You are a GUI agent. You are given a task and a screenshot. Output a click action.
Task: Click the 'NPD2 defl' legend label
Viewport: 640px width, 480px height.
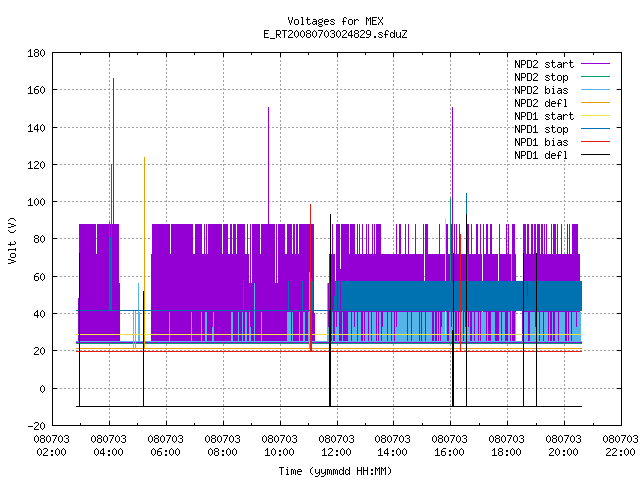(541, 103)
